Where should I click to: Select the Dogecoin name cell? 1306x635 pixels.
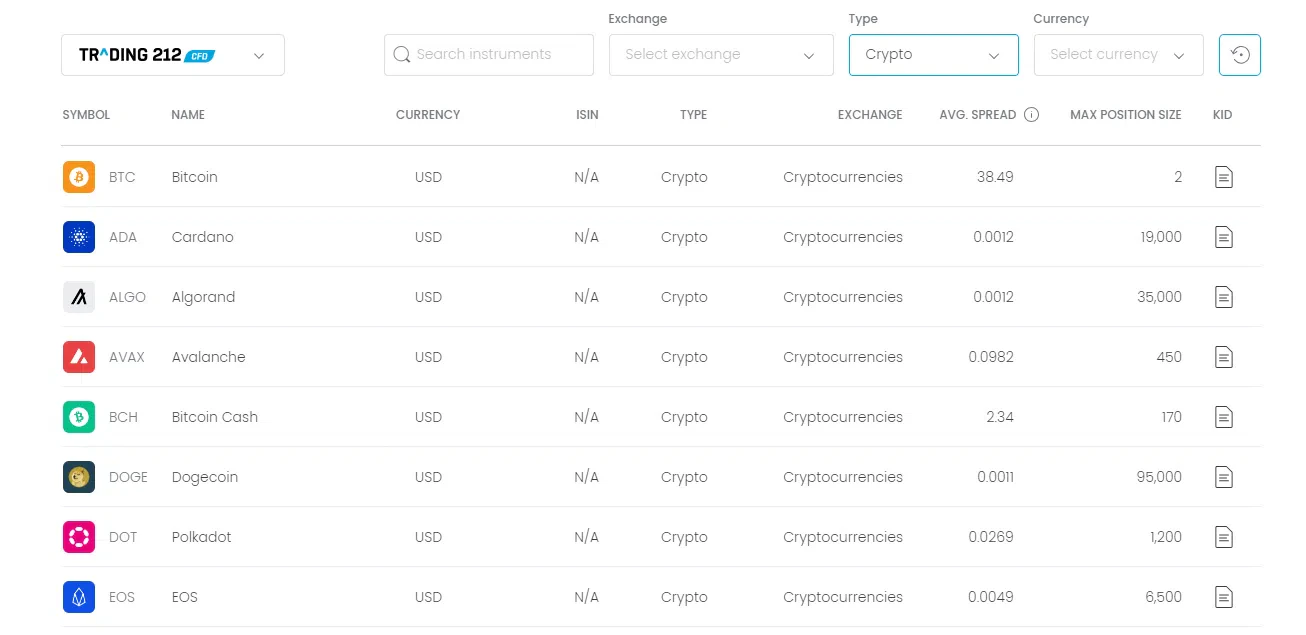coord(205,477)
